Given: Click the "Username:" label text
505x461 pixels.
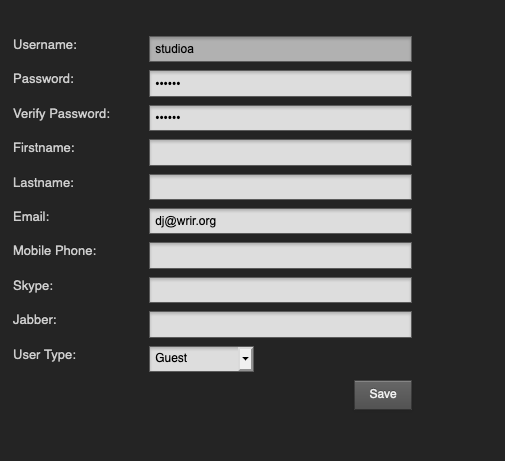Looking at the screenshot, I should coord(45,45).
